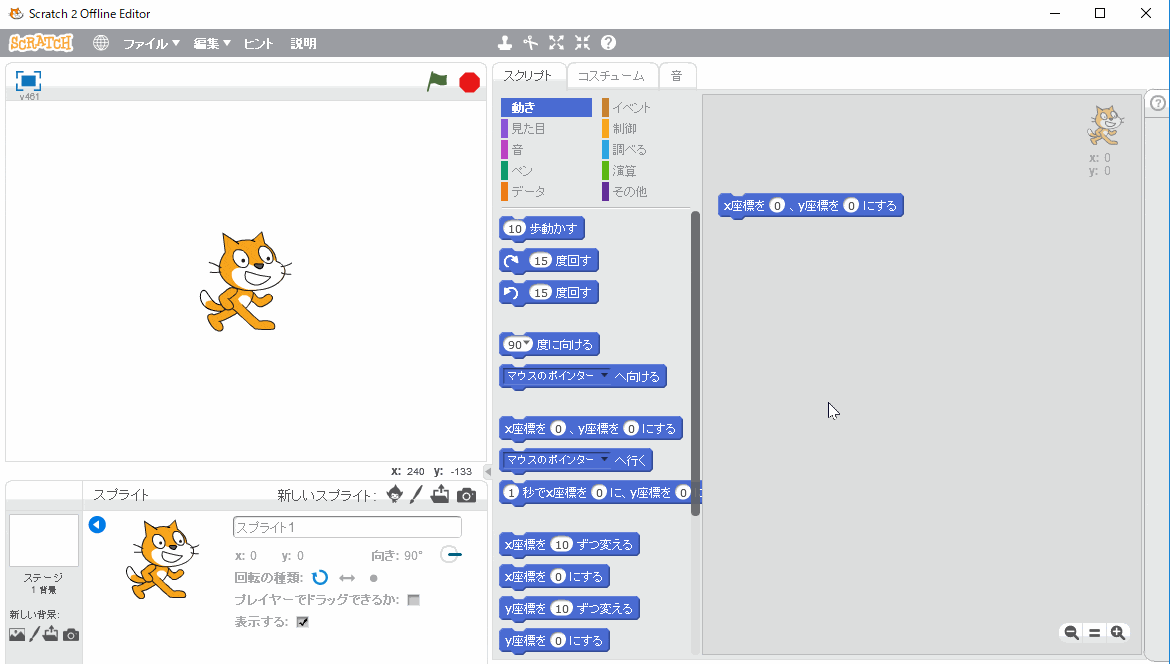1170x664 pixels.
Task: Toggle the 表示する checkbox
Action: point(302,621)
